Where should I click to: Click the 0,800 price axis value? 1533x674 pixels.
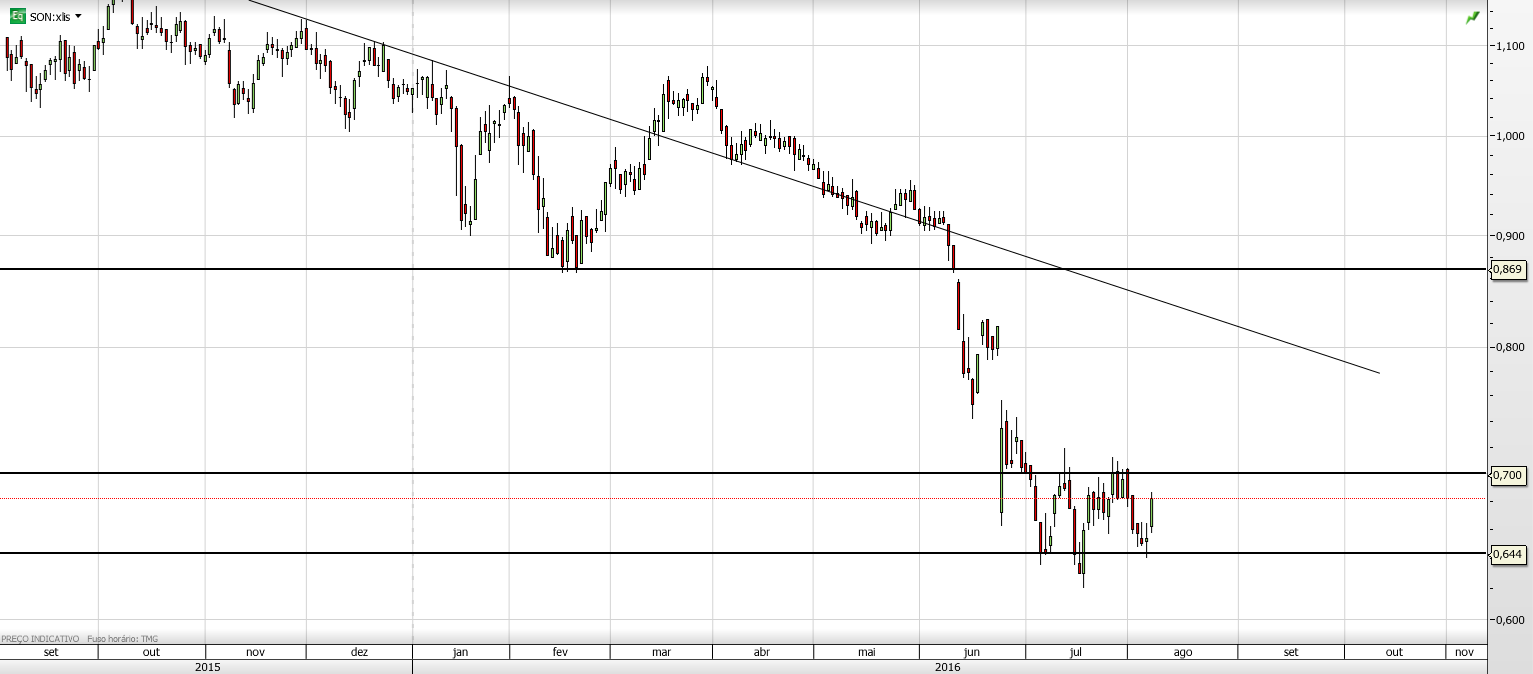pyautogui.click(x=1509, y=347)
